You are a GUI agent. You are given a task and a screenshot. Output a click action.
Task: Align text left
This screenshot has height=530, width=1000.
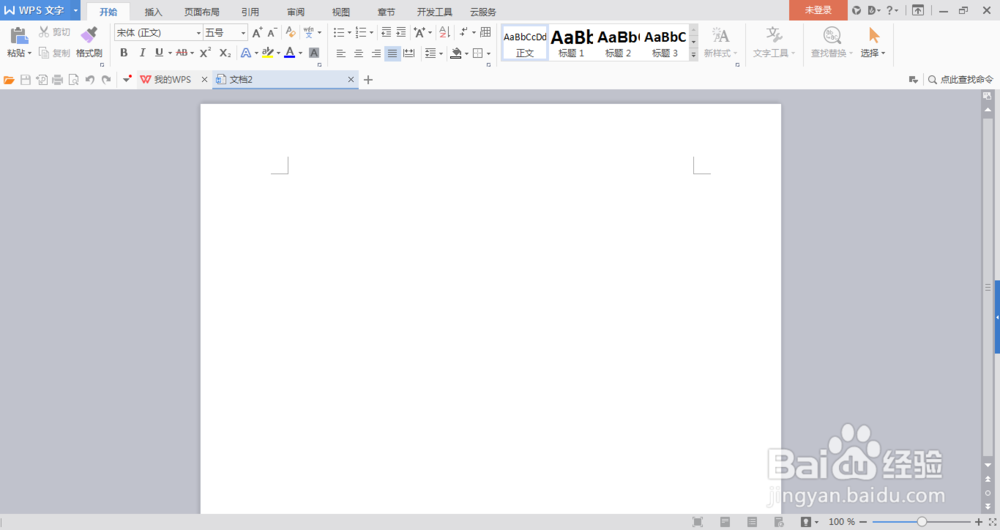341,54
